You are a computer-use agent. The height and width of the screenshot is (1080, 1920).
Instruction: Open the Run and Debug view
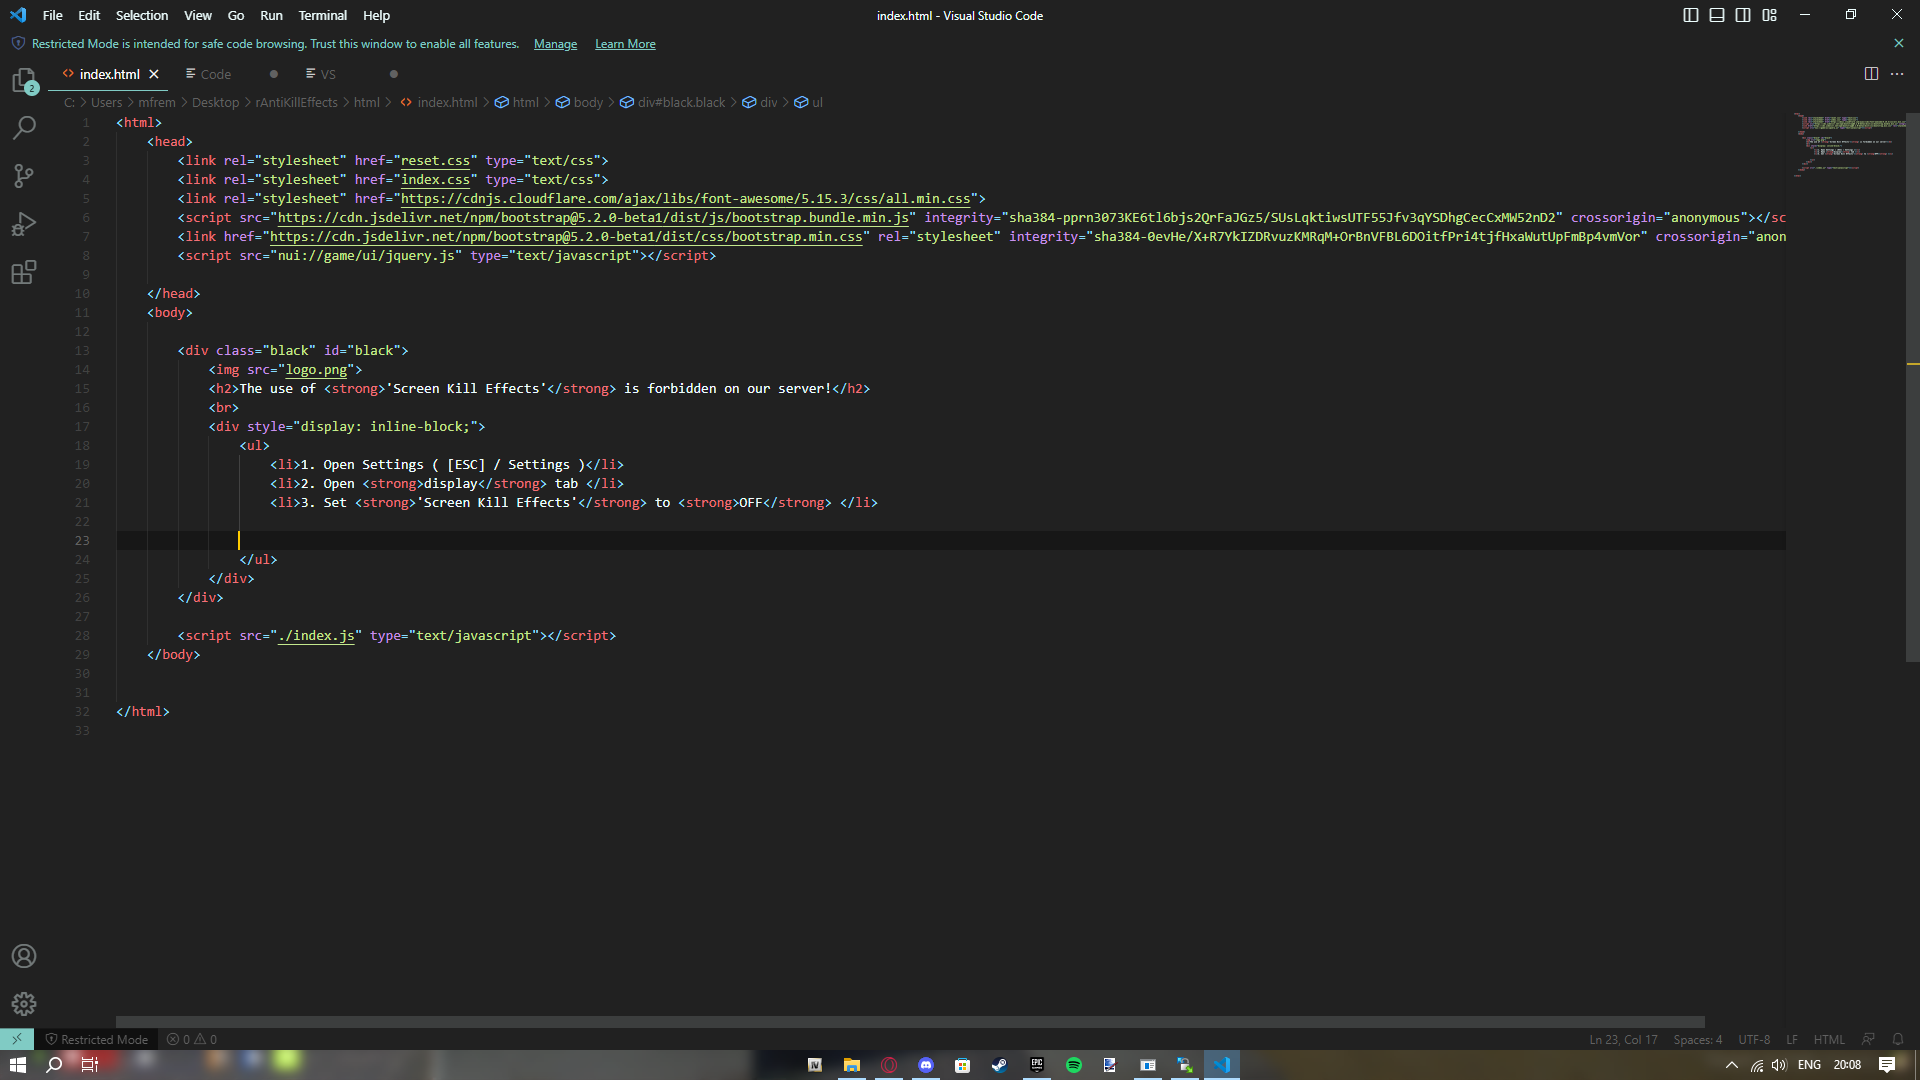pyautogui.click(x=24, y=224)
